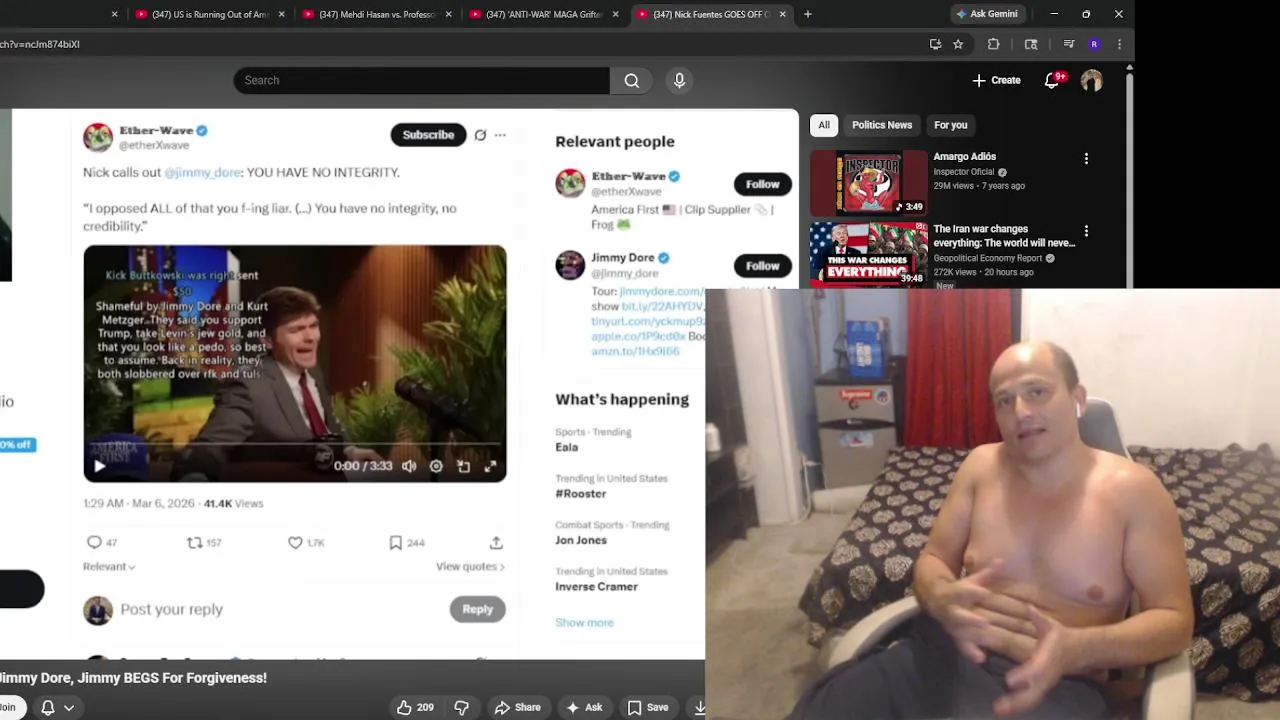
Task: Expand notification bell options chevron
Action: (x=69, y=707)
